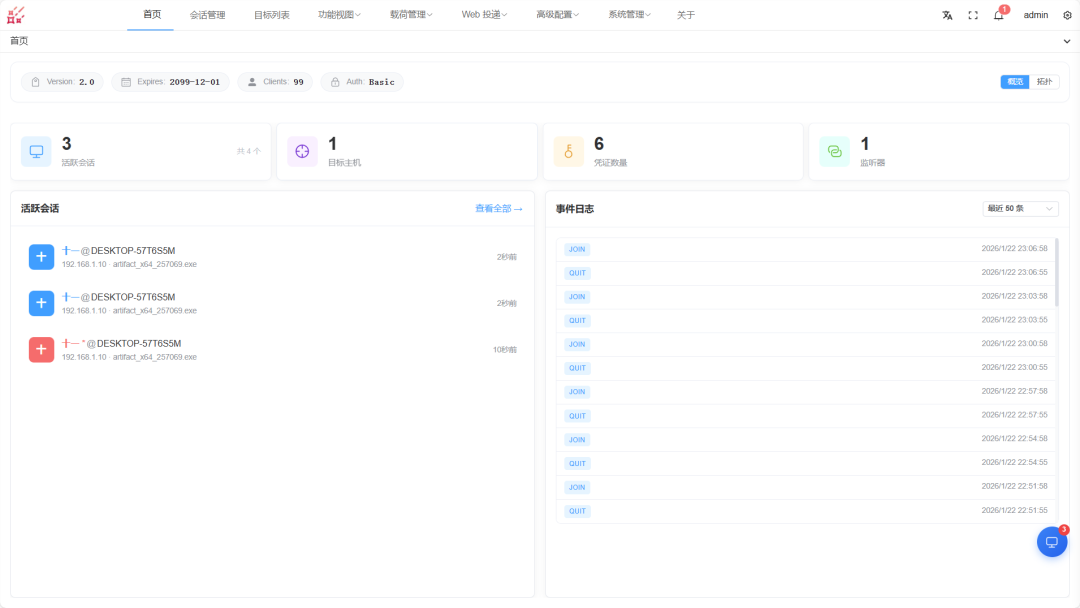Click the event log scrollbar
1080x608 pixels.
[x=1056, y=273]
